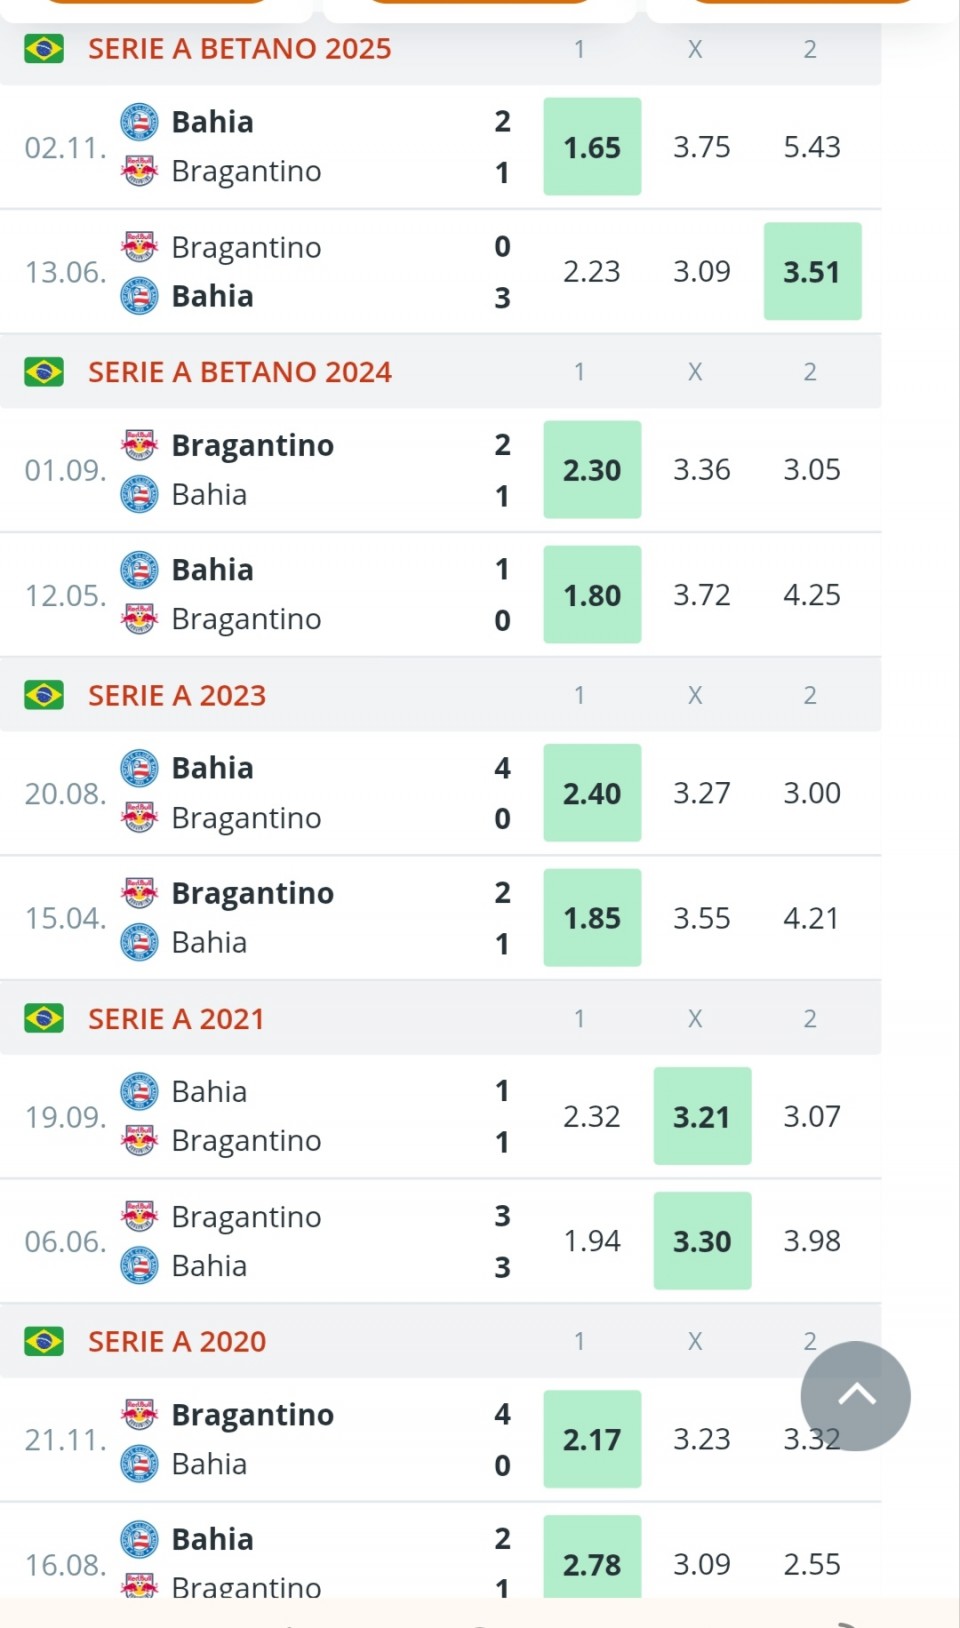960x1628 pixels.
Task: Open Bahia vs Bragantino 12.05. match row
Action: point(300,595)
